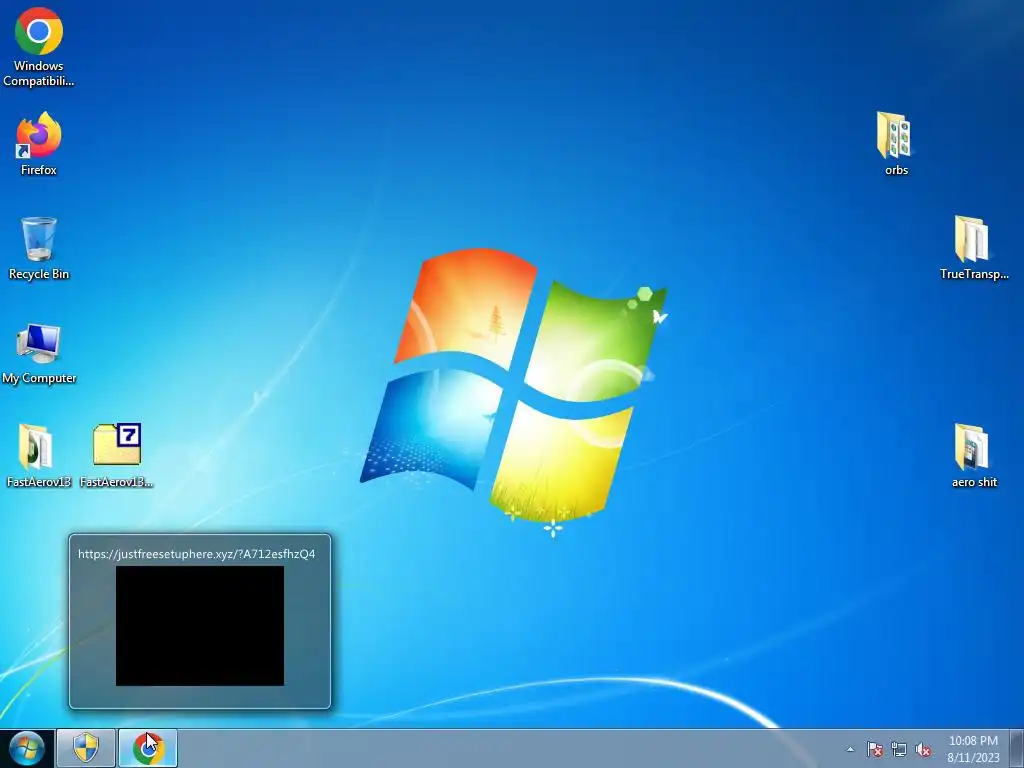Click the justfreesetuphere.xyz preview title
This screenshot has width=1024, height=768.
tap(197, 554)
